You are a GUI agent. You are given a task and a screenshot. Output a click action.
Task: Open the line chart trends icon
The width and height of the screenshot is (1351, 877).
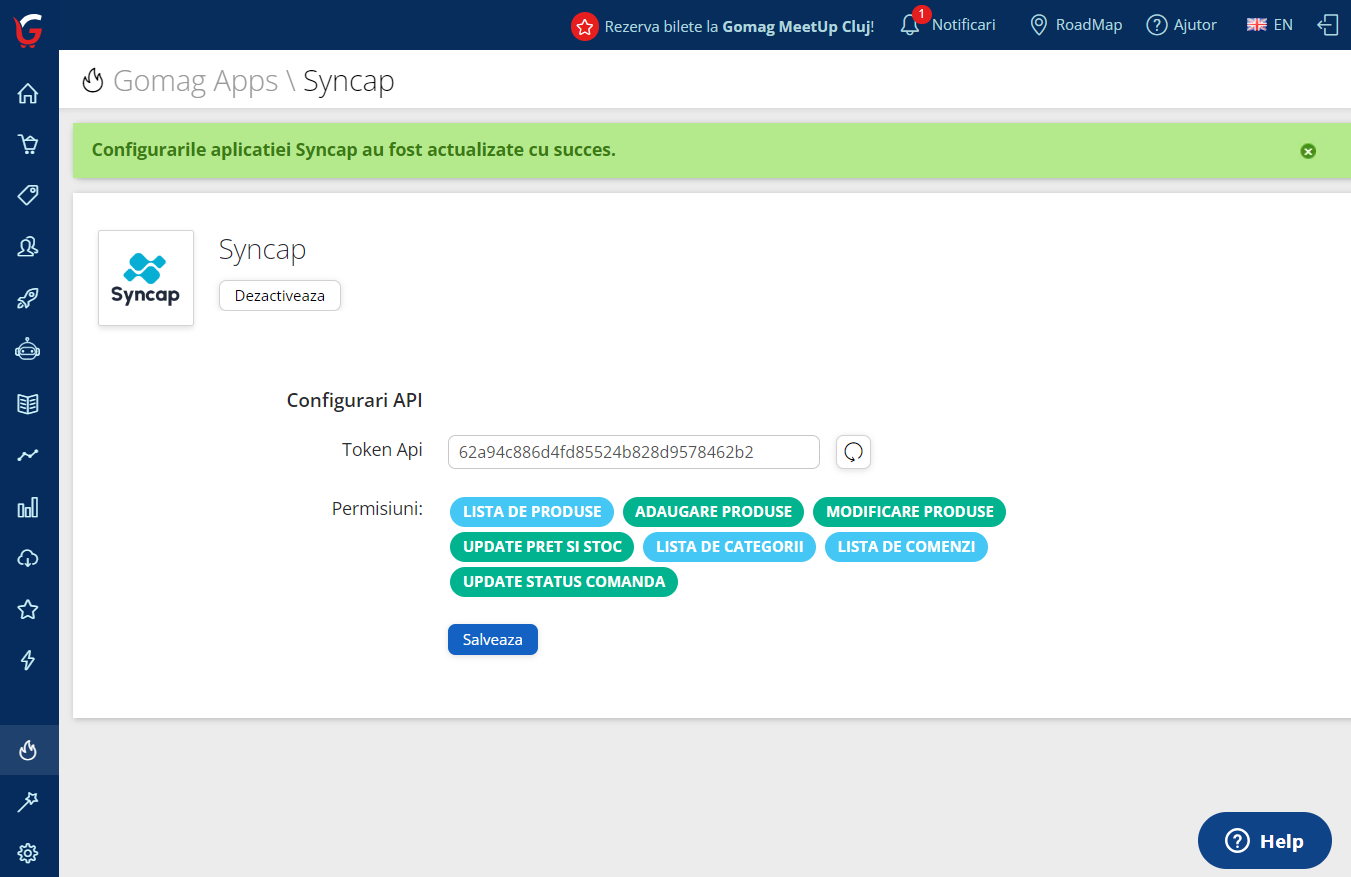click(28, 455)
